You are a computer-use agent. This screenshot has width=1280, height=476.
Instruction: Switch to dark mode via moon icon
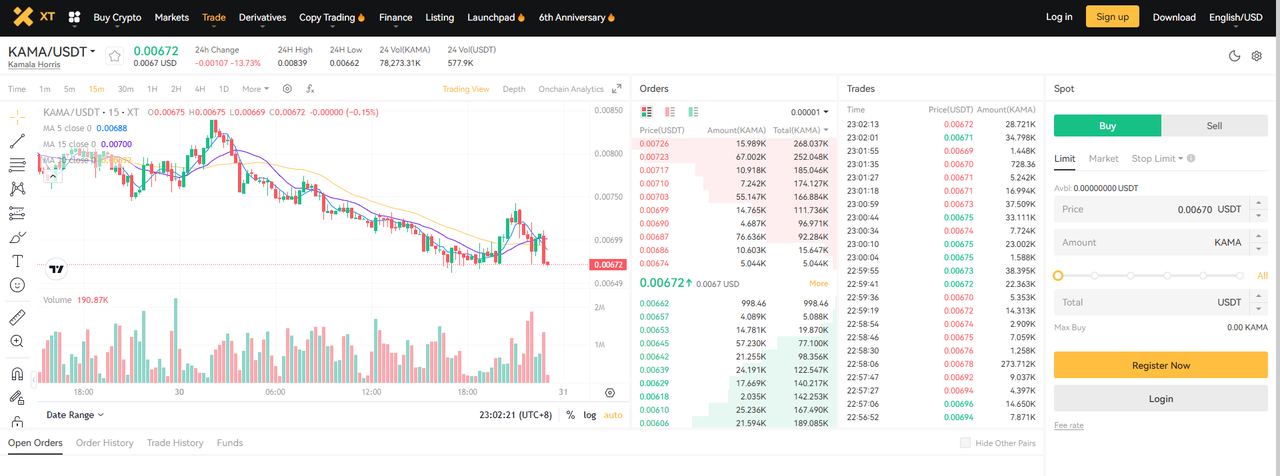coord(1235,56)
